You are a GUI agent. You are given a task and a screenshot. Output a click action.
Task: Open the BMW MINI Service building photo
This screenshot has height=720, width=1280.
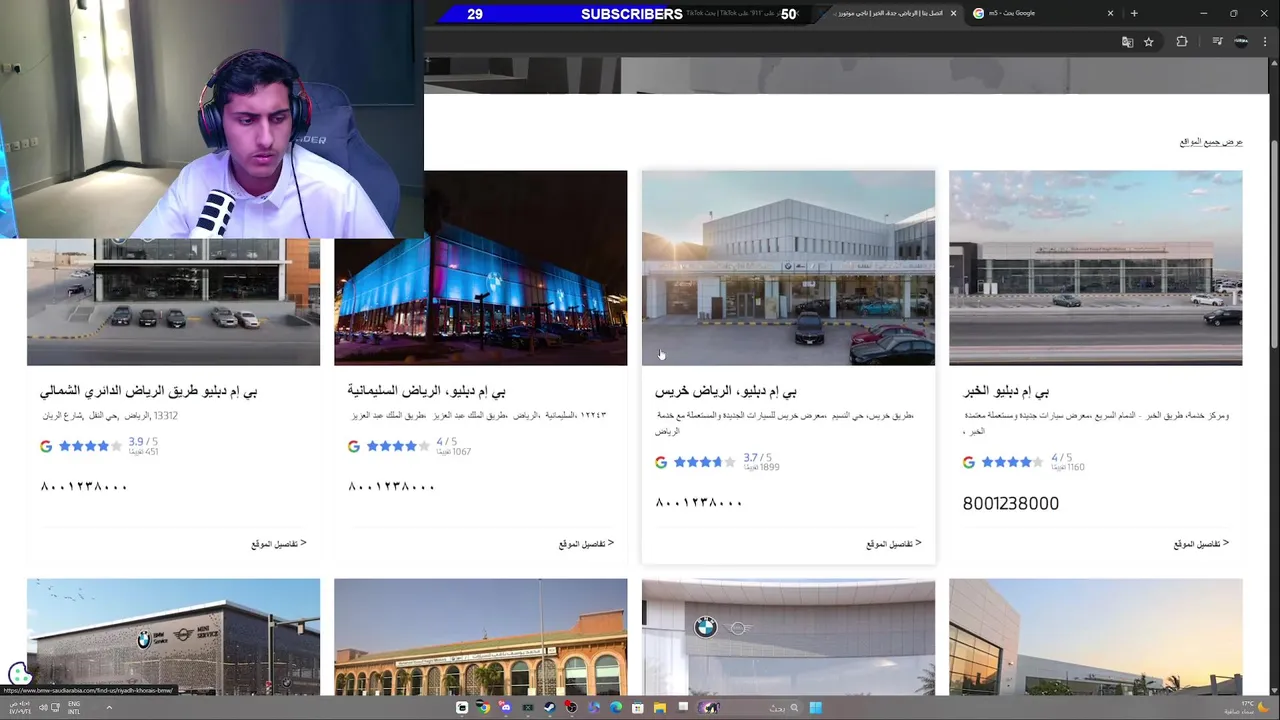173,637
